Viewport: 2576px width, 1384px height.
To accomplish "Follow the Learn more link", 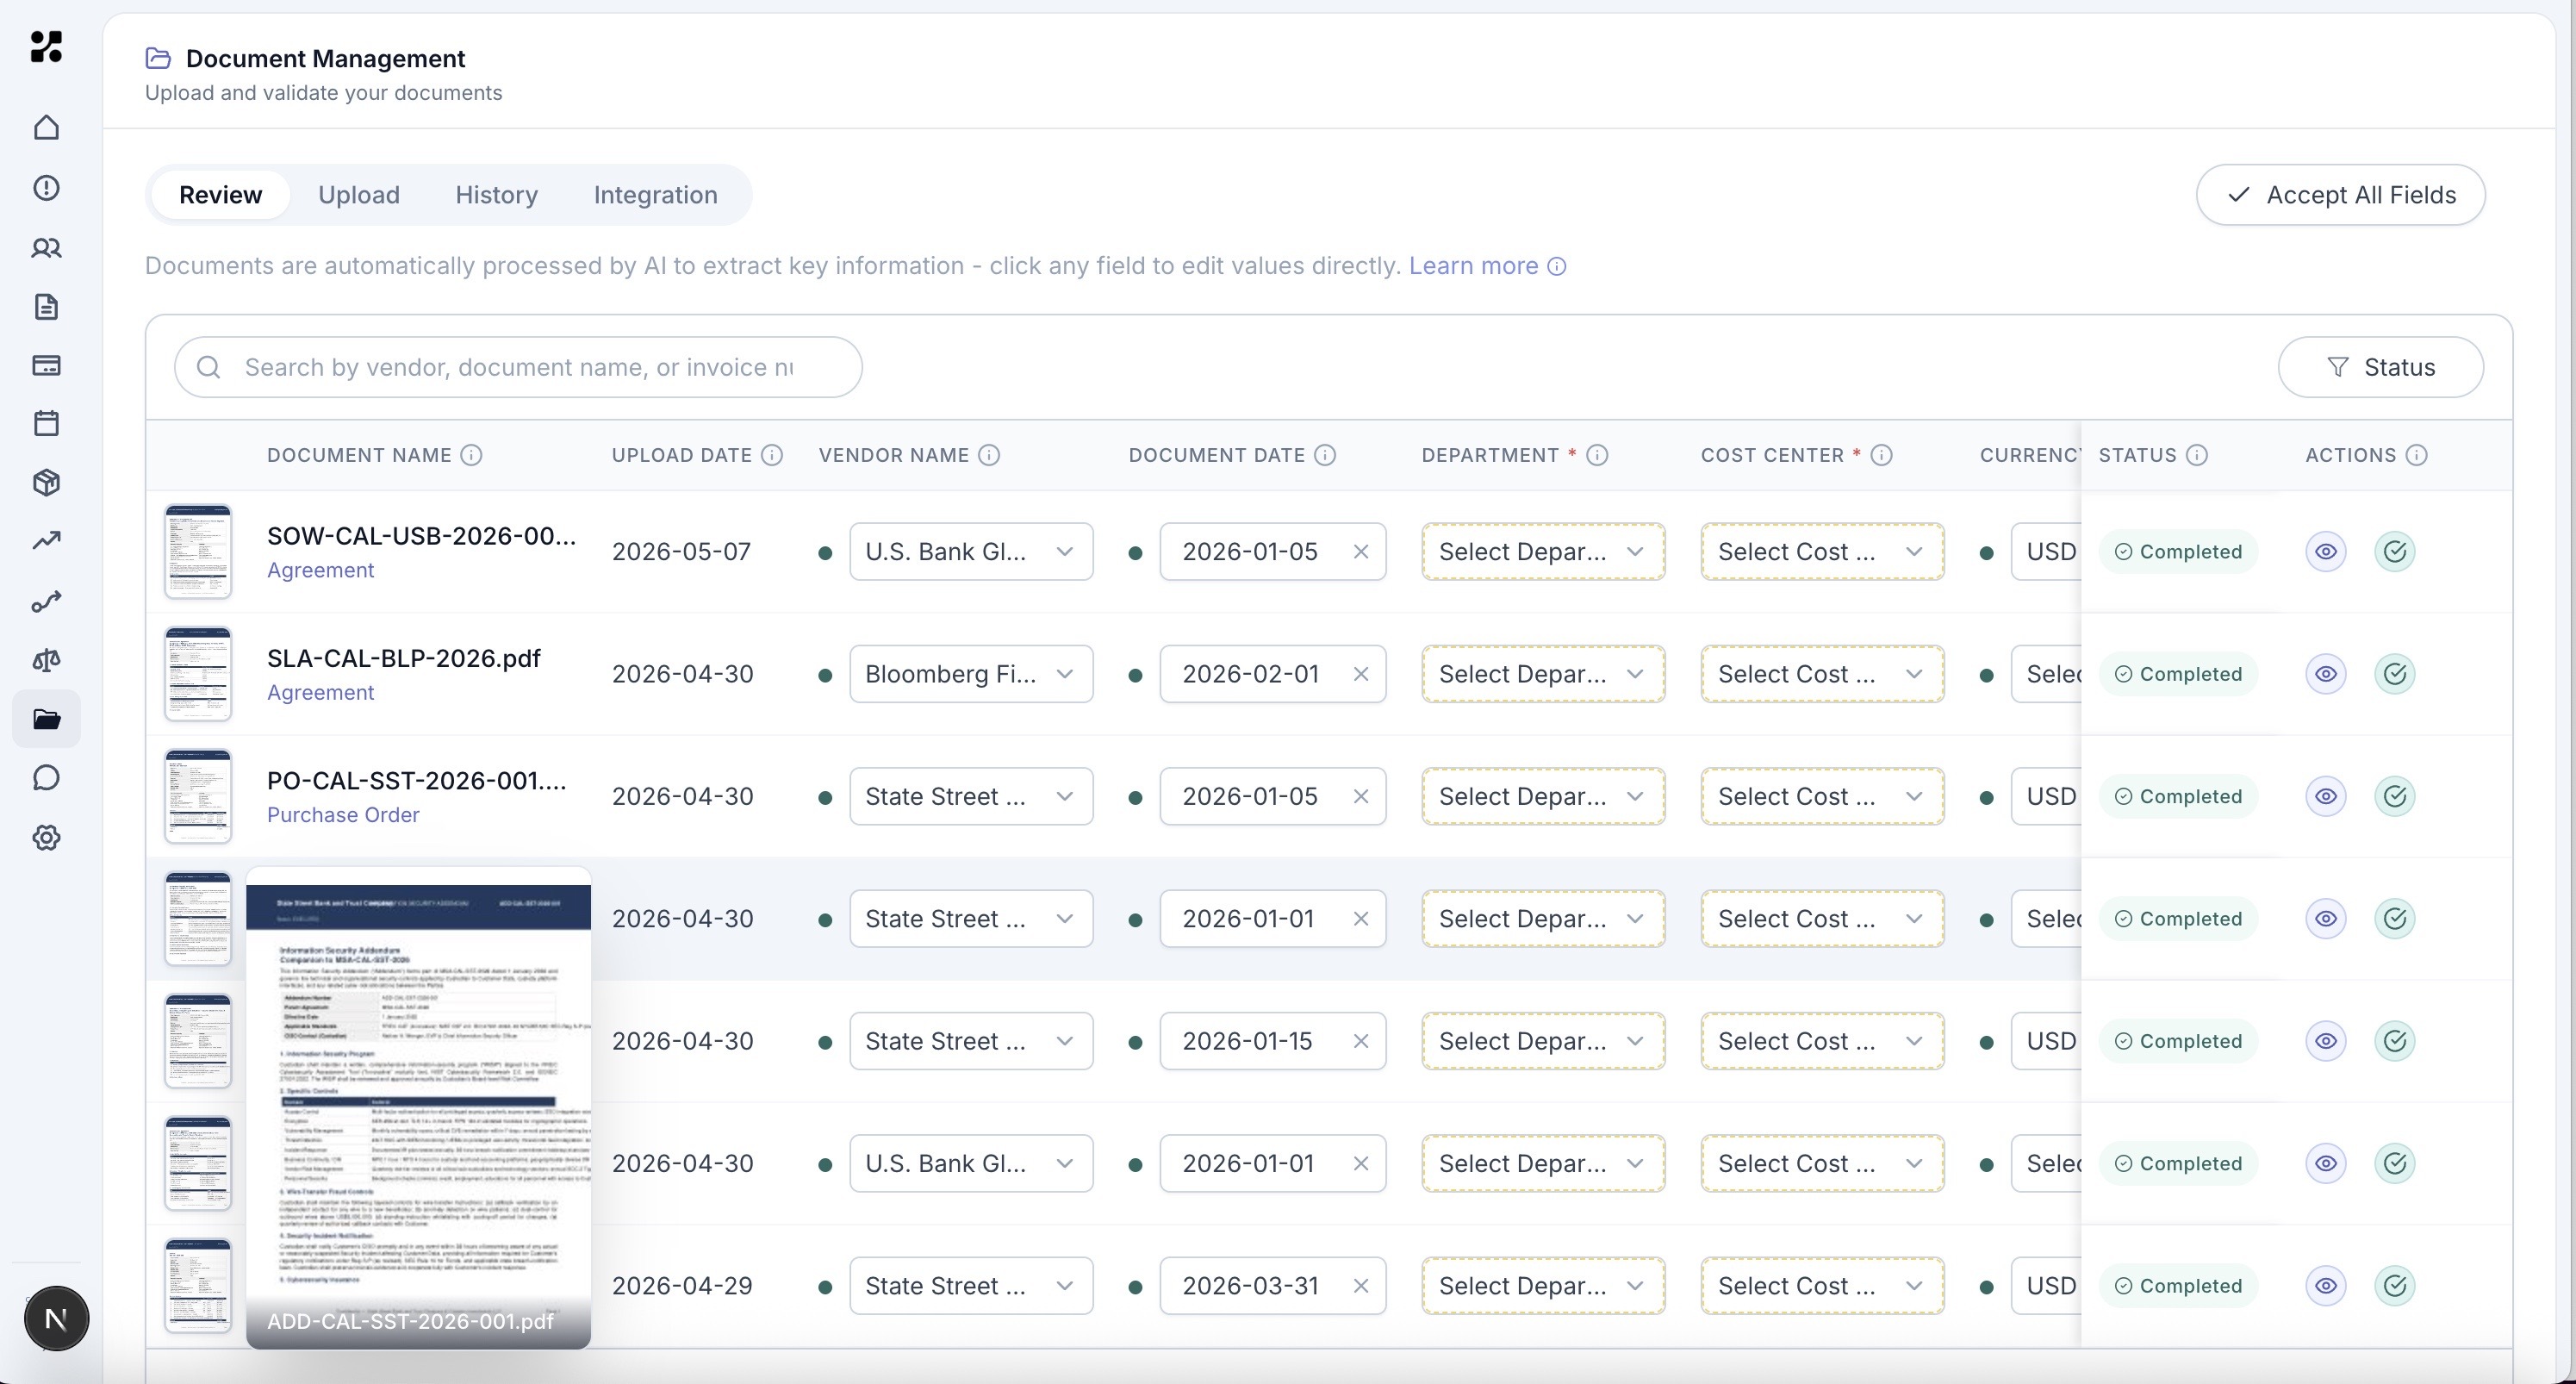I will pyautogui.click(x=1473, y=266).
